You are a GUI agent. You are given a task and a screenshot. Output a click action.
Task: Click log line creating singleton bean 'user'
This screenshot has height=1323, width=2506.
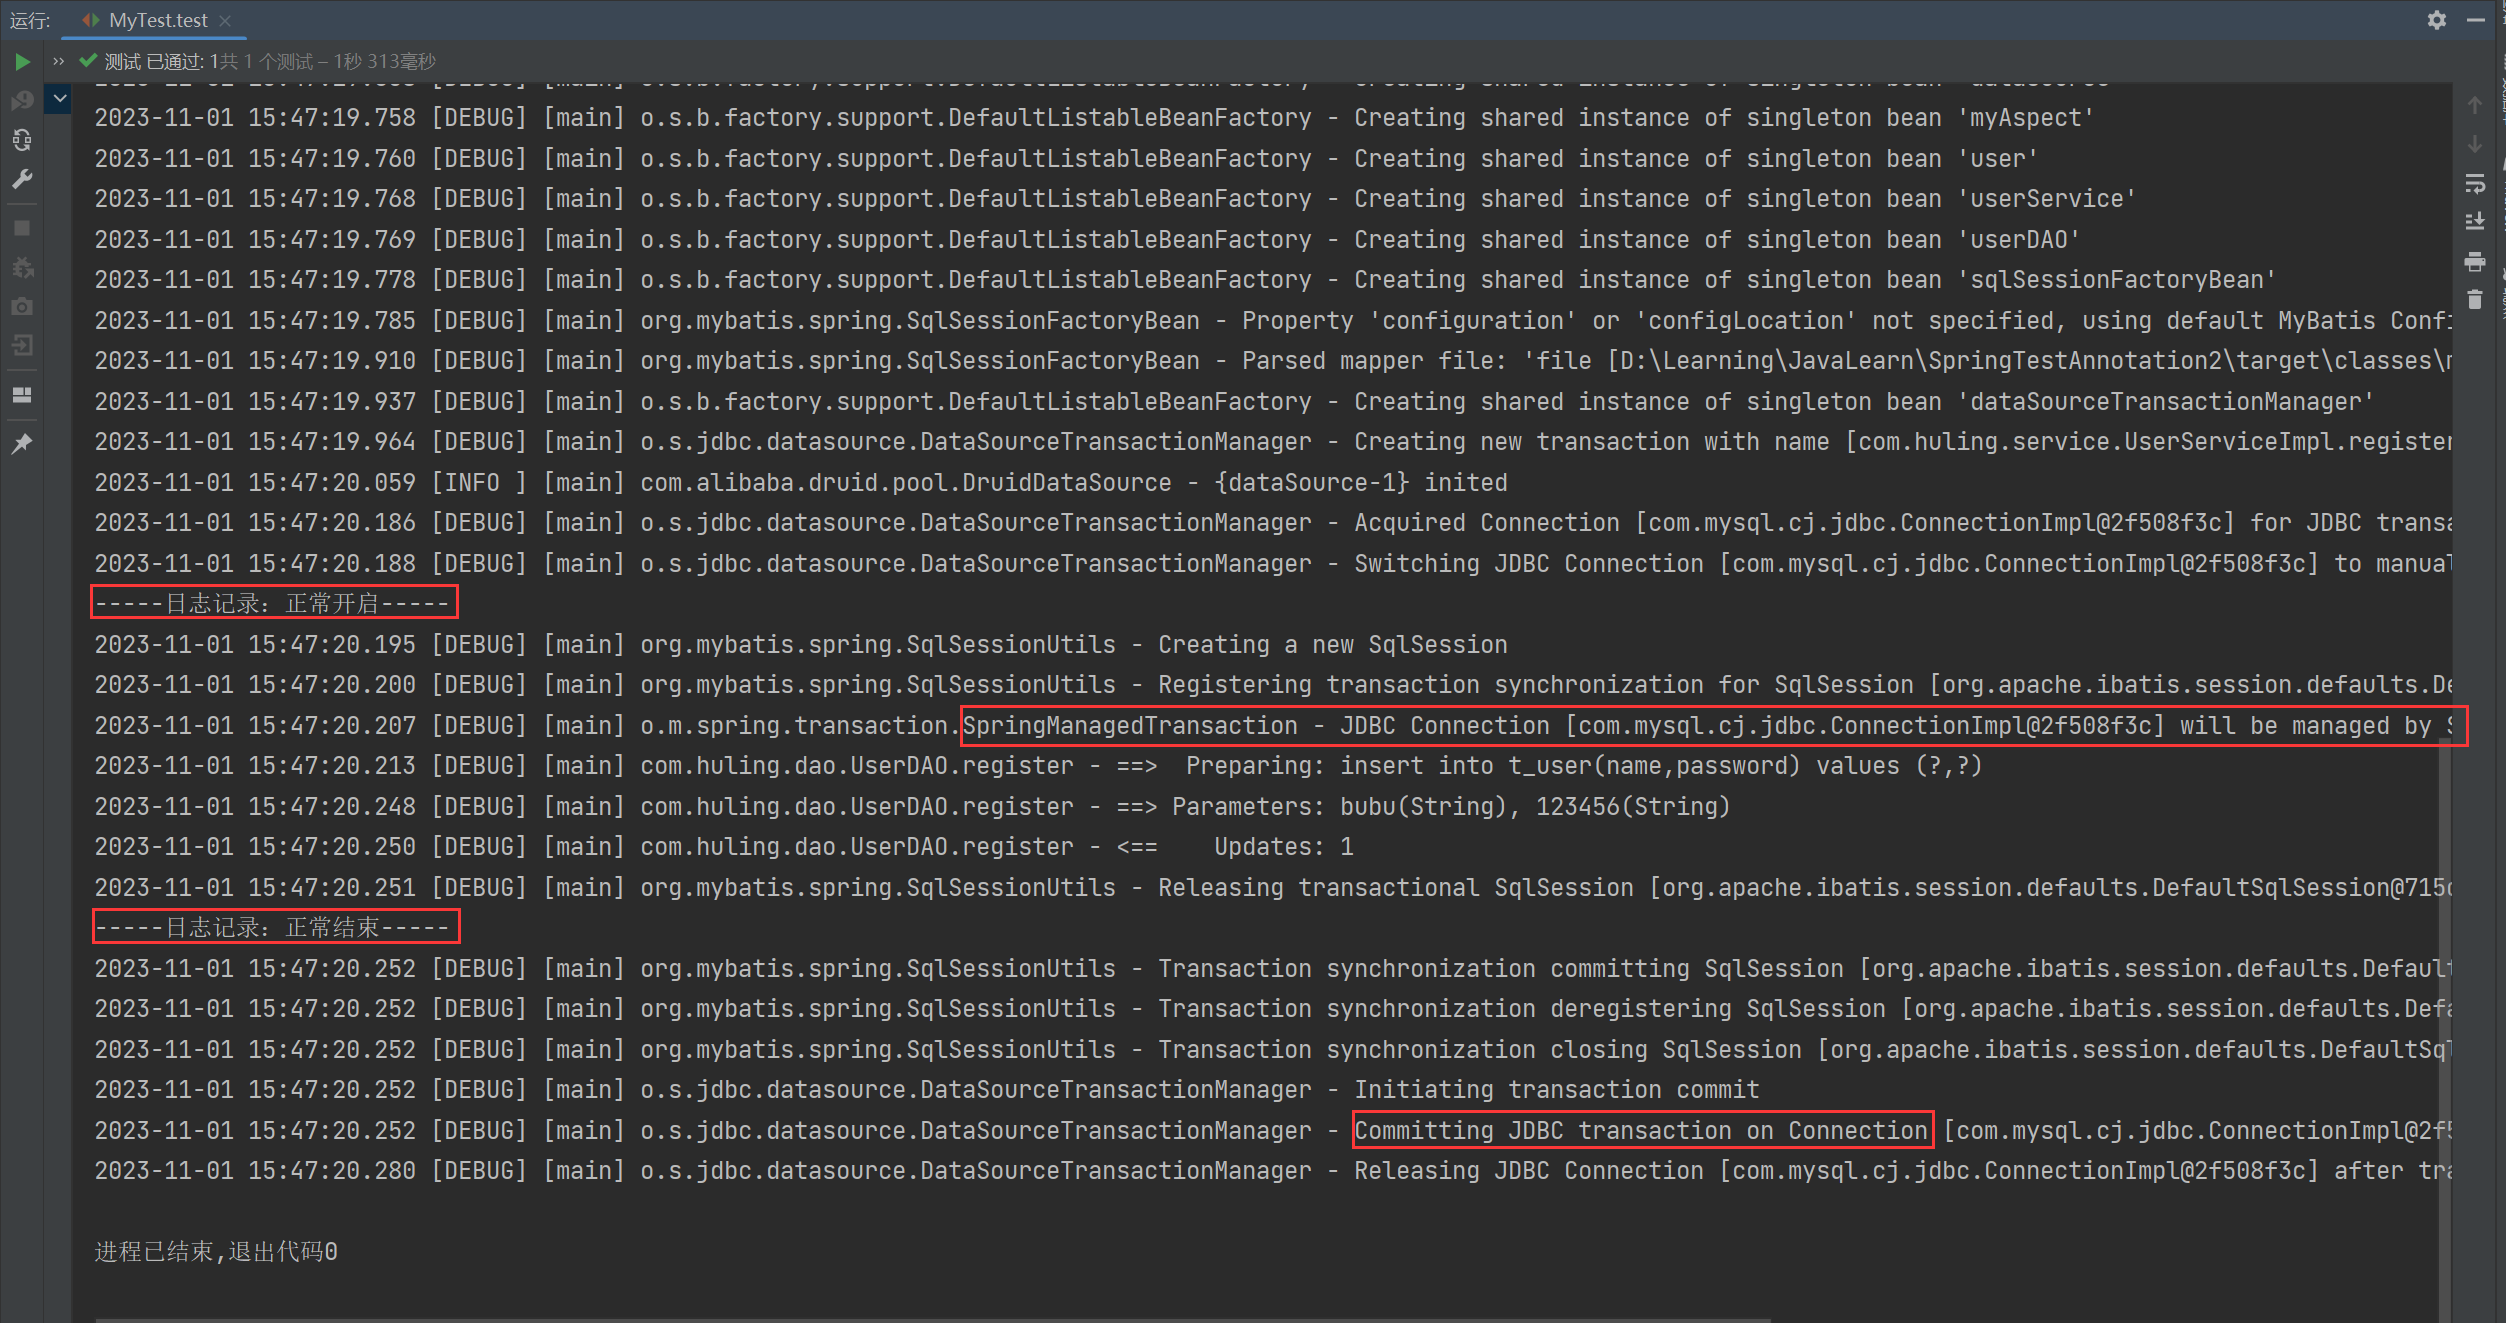point(1066,159)
